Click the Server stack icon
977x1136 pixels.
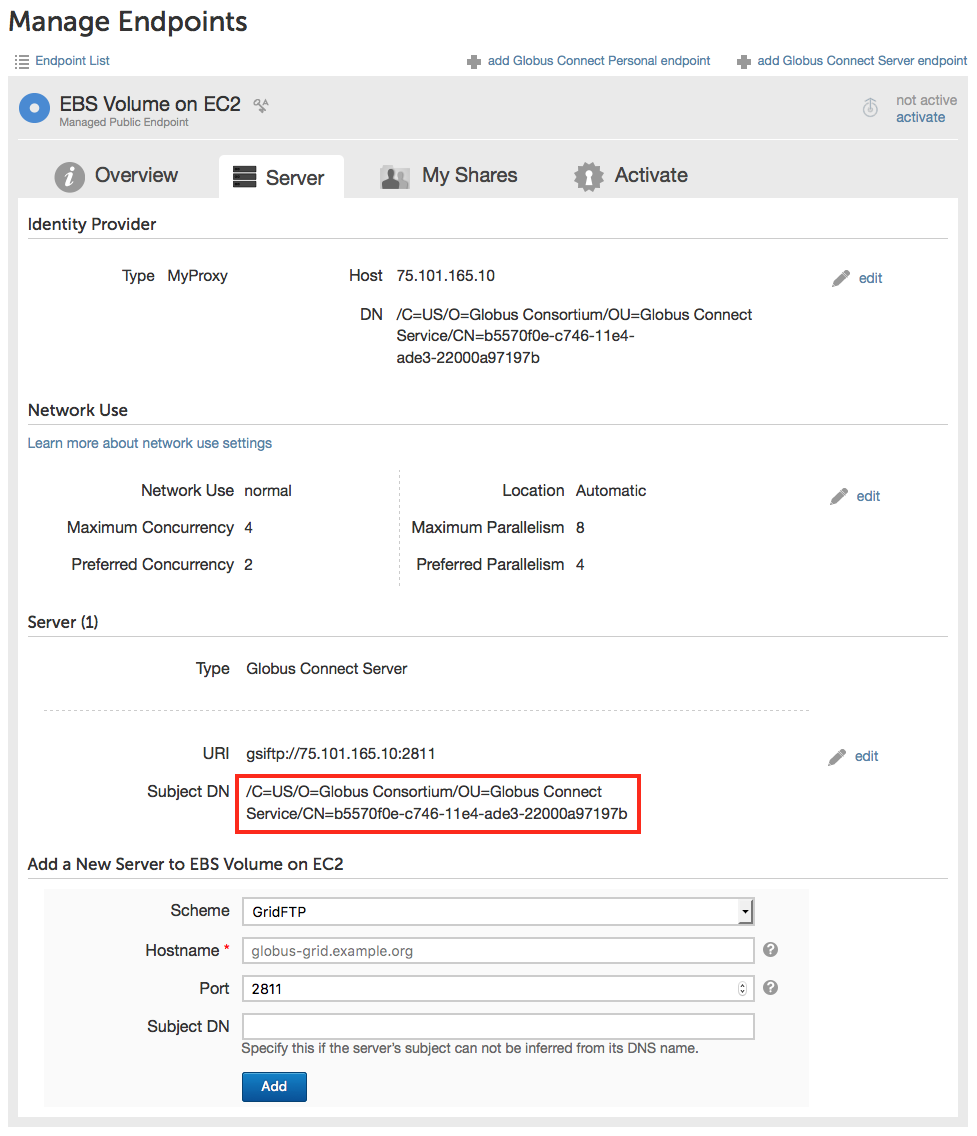point(244,177)
